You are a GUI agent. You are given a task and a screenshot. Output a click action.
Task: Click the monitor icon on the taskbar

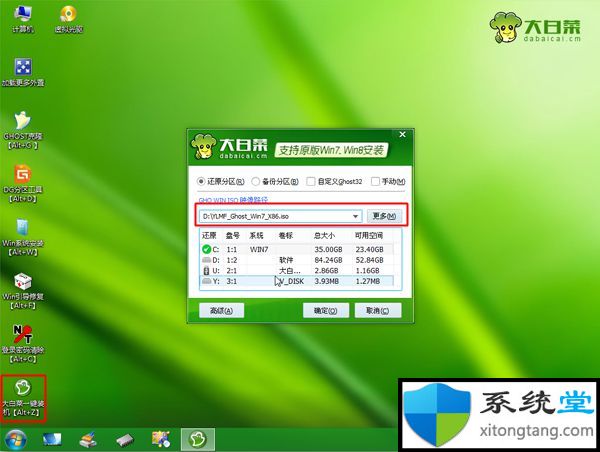[52, 439]
